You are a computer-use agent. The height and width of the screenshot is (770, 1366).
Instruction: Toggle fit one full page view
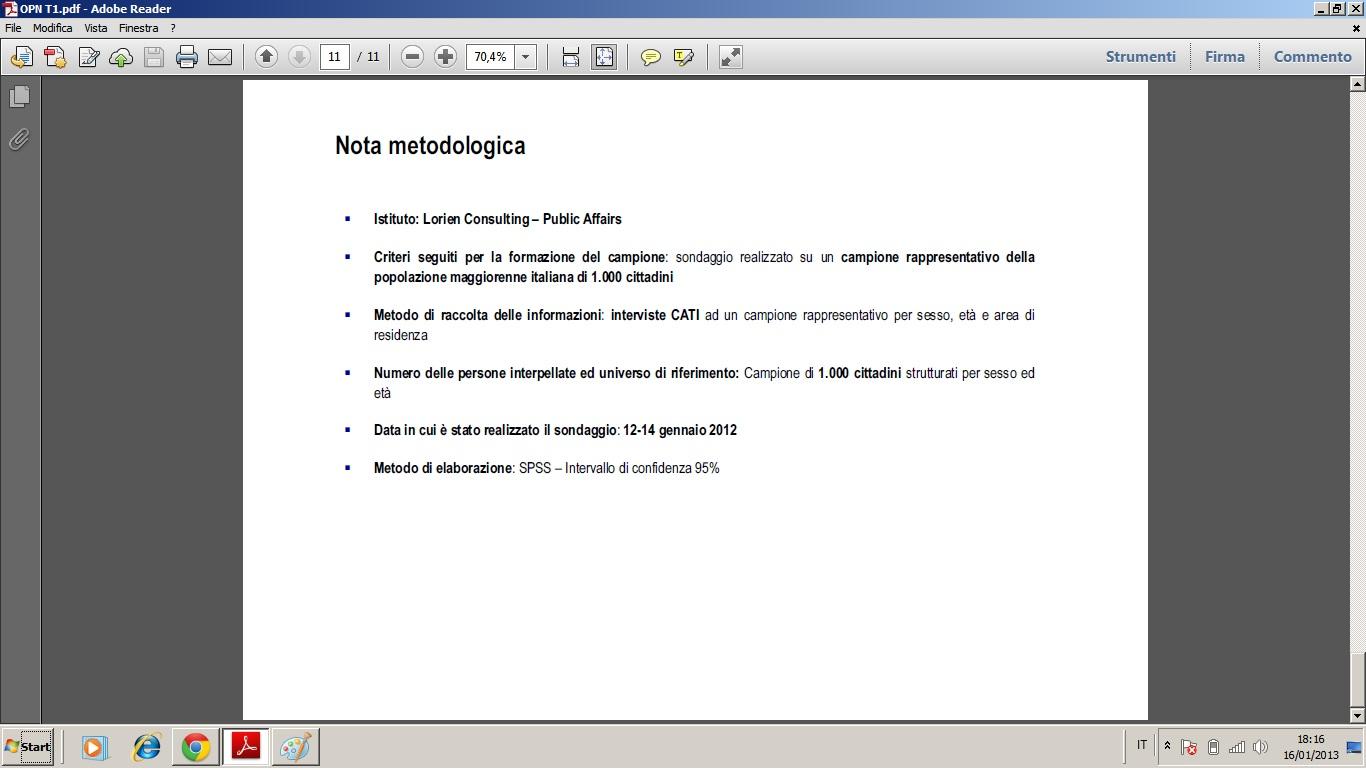[x=604, y=57]
